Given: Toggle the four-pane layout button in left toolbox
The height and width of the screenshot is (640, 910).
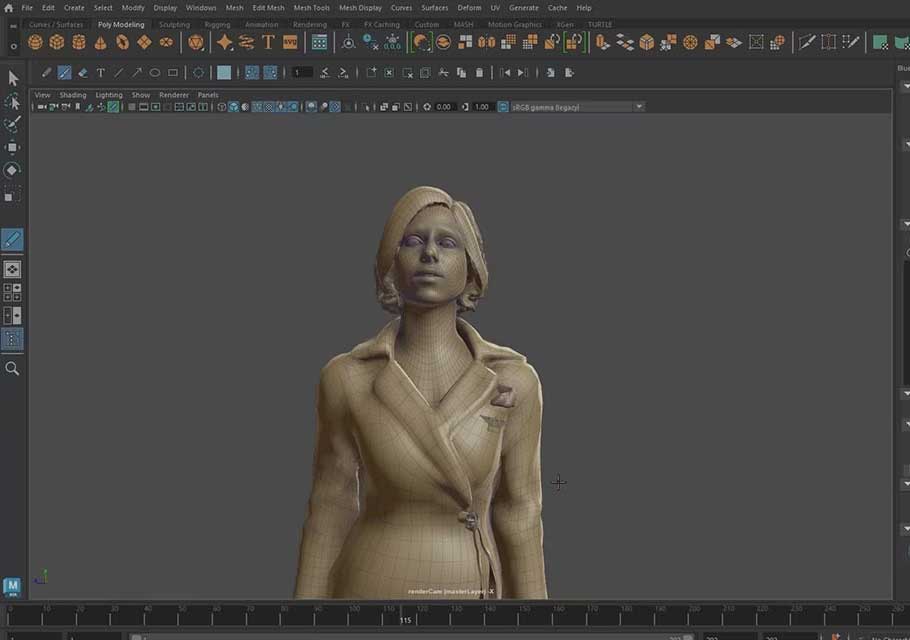Looking at the screenshot, I should [x=12, y=292].
